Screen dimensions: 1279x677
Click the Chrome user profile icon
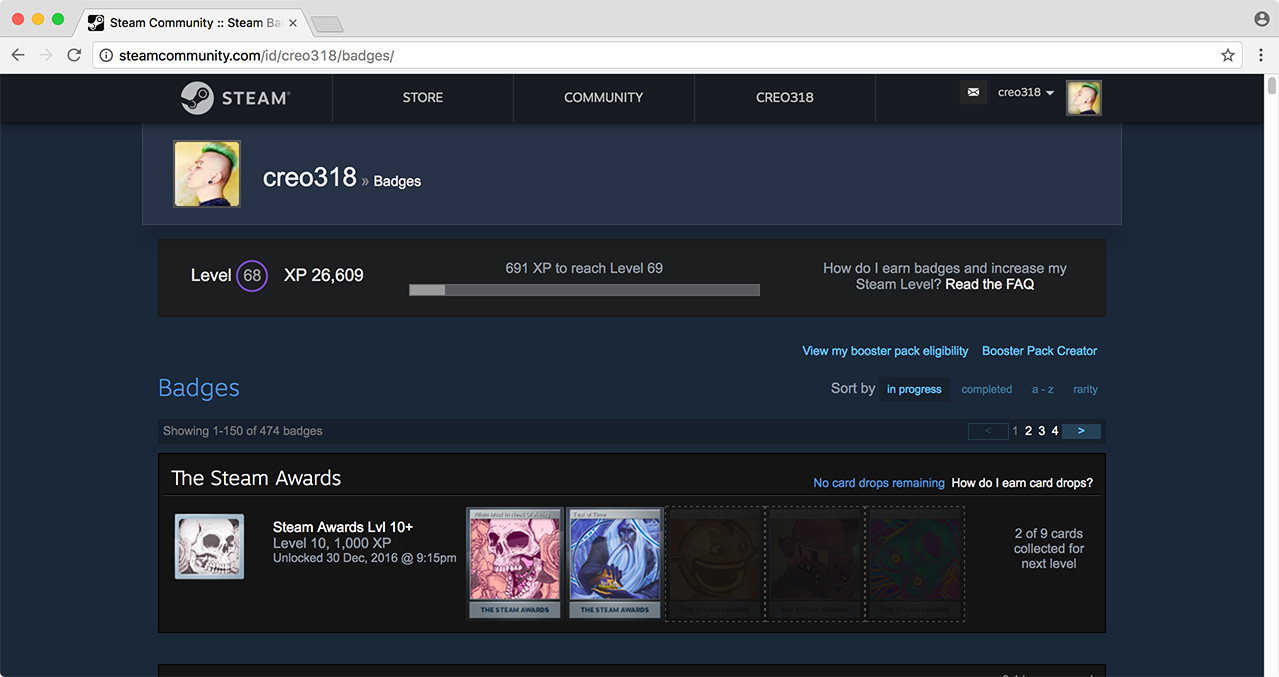pos(1261,19)
